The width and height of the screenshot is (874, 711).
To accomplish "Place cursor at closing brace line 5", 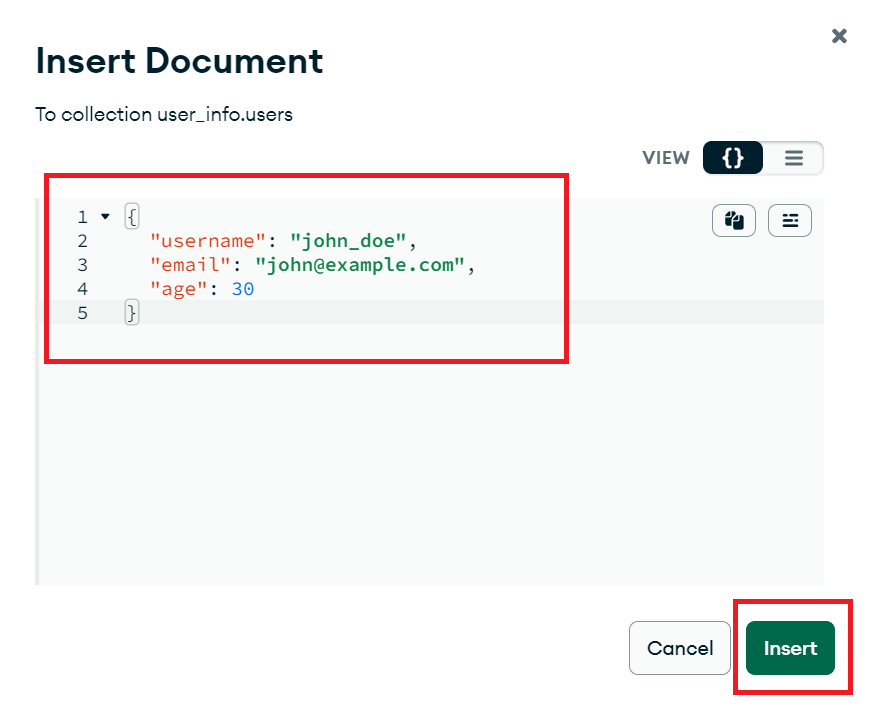I will (x=132, y=313).
